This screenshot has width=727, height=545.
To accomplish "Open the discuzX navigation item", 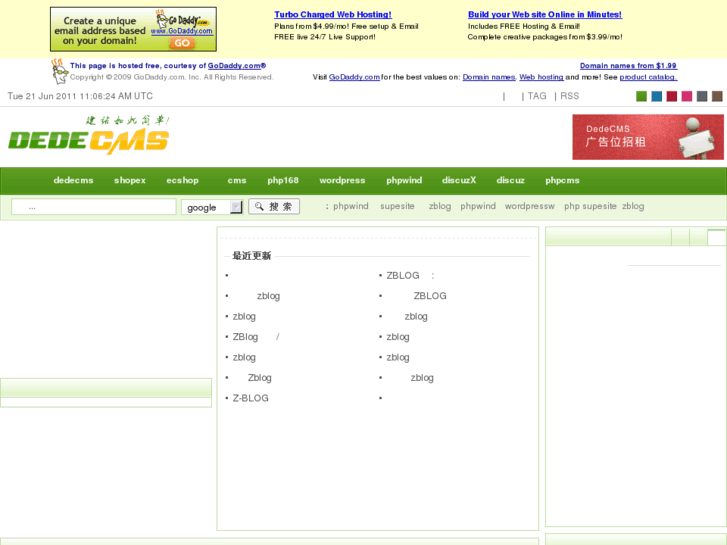I will click(459, 180).
